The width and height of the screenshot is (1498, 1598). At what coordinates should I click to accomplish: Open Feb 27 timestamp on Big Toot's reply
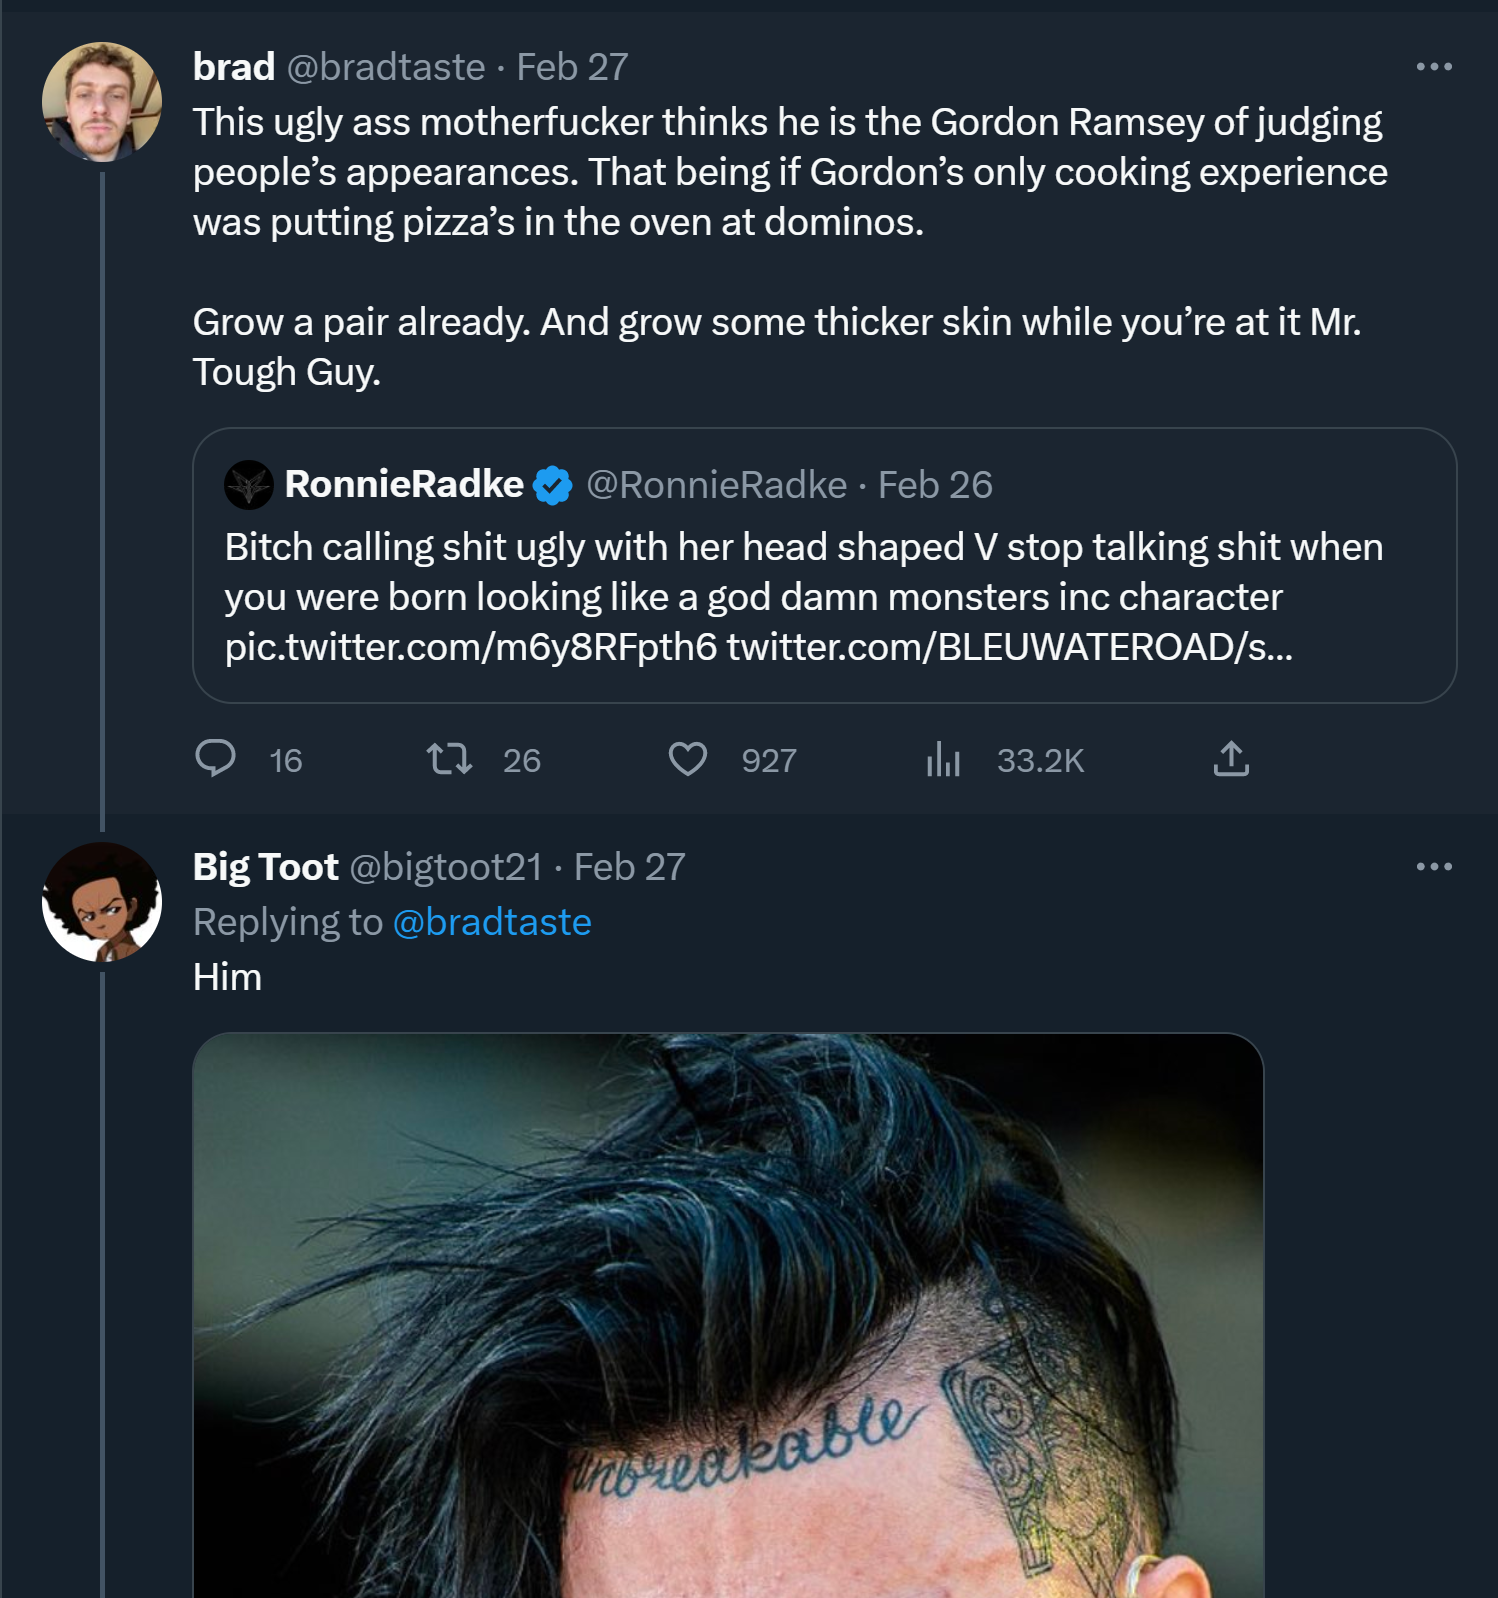click(630, 867)
